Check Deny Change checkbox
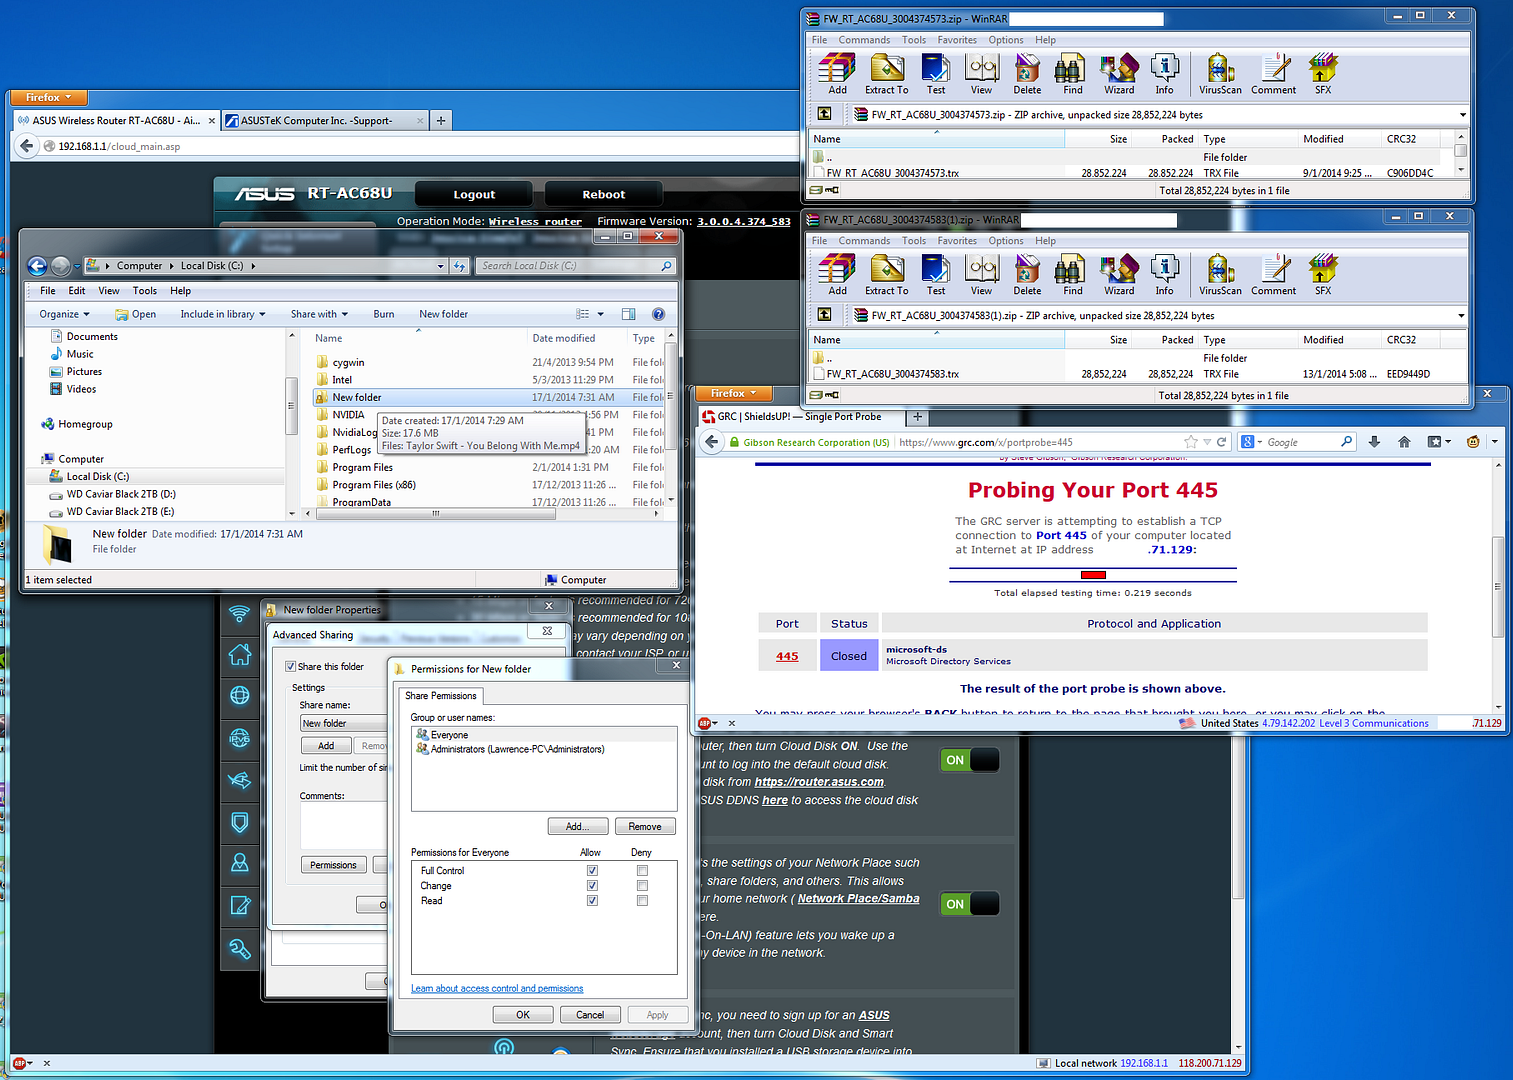 [642, 886]
